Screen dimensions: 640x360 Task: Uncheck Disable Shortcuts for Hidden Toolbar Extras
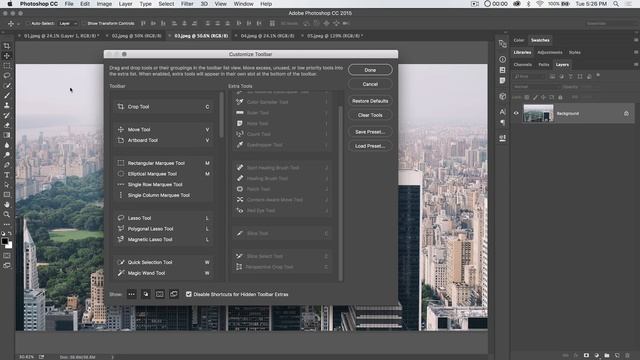pyautogui.click(x=189, y=294)
